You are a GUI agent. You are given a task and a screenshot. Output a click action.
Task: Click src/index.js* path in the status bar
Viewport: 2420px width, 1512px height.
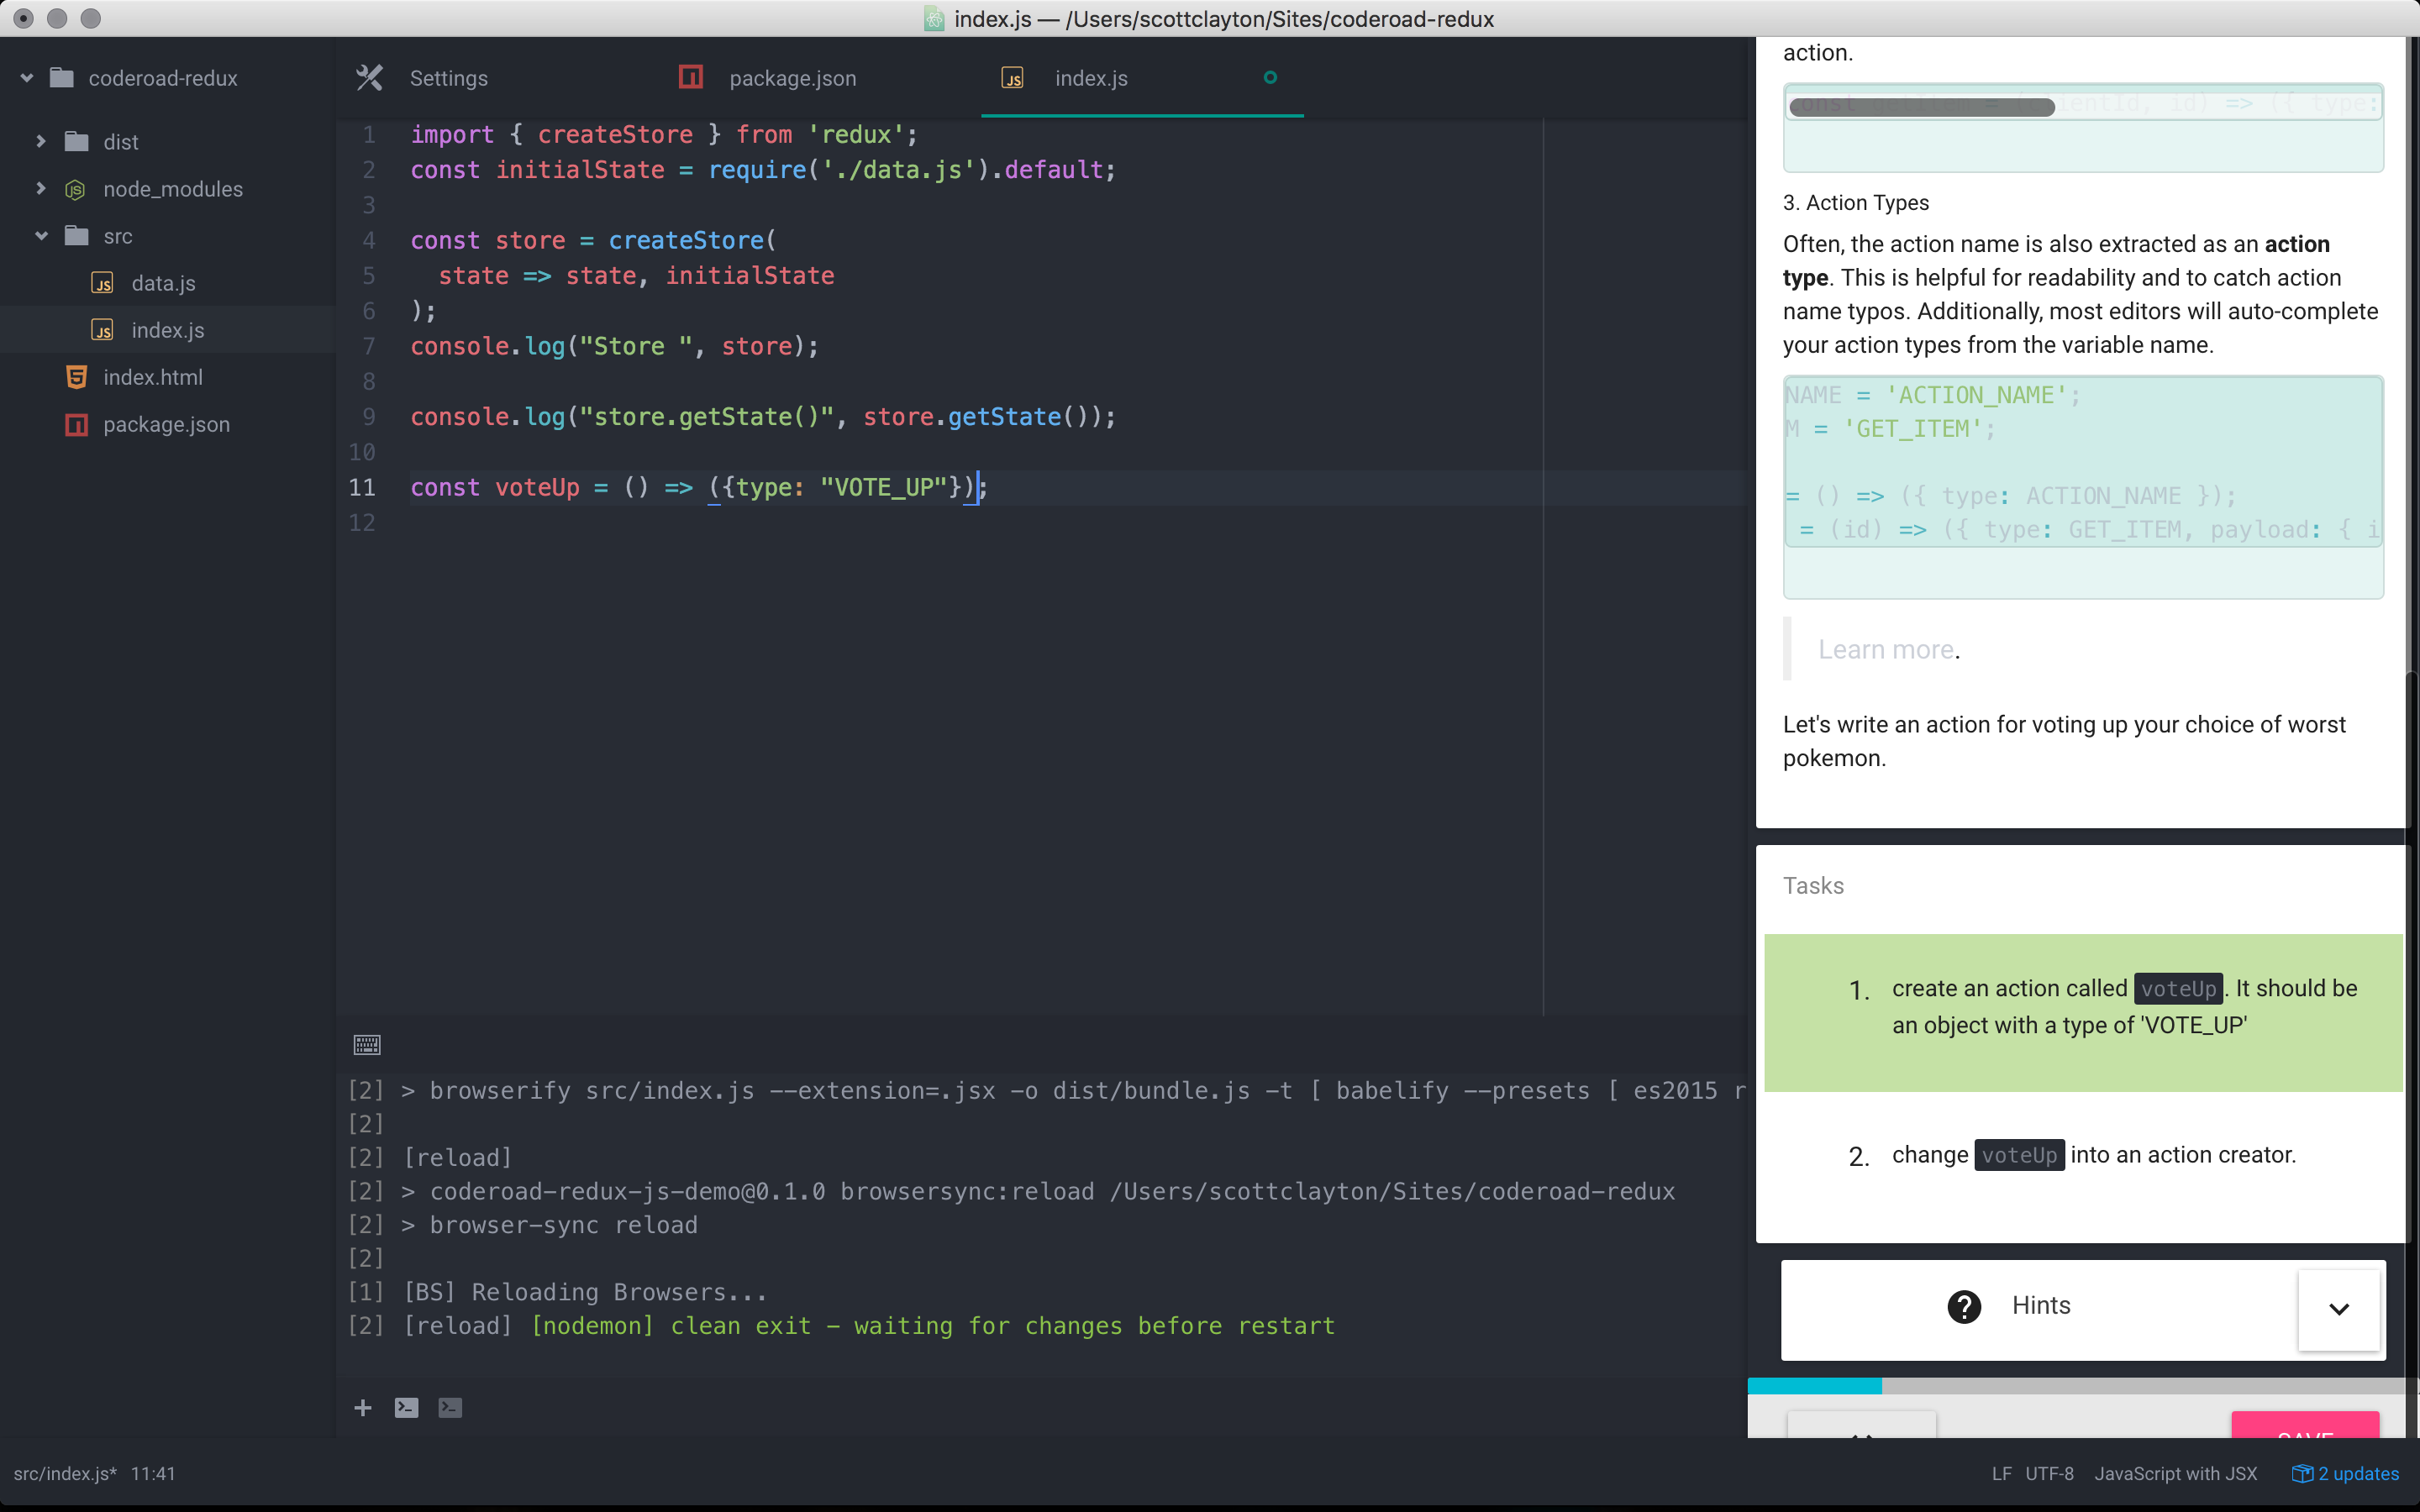pos(65,1473)
